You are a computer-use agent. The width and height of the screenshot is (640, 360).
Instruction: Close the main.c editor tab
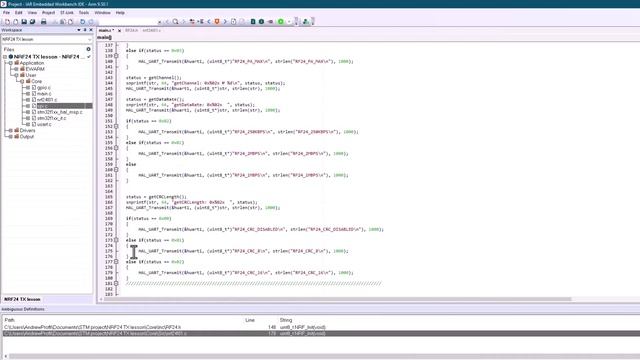pos(119,31)
